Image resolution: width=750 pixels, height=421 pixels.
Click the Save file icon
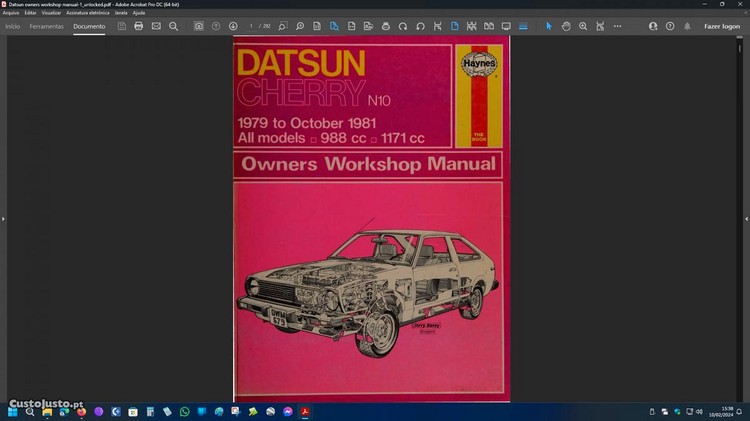(x=122, y=26)
